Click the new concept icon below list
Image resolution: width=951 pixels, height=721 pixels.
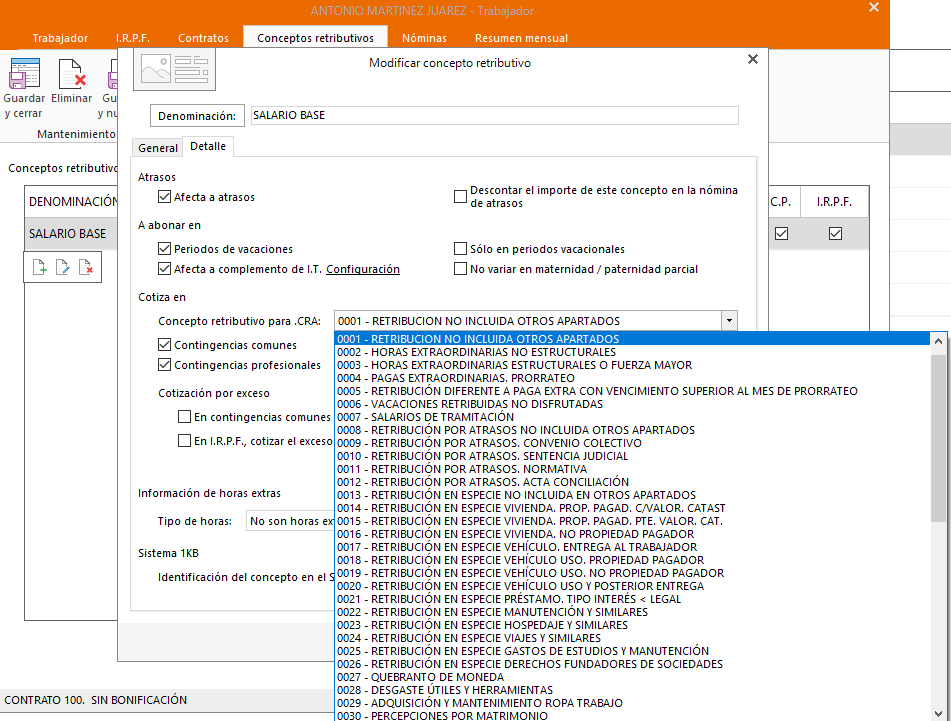(39, 267)
